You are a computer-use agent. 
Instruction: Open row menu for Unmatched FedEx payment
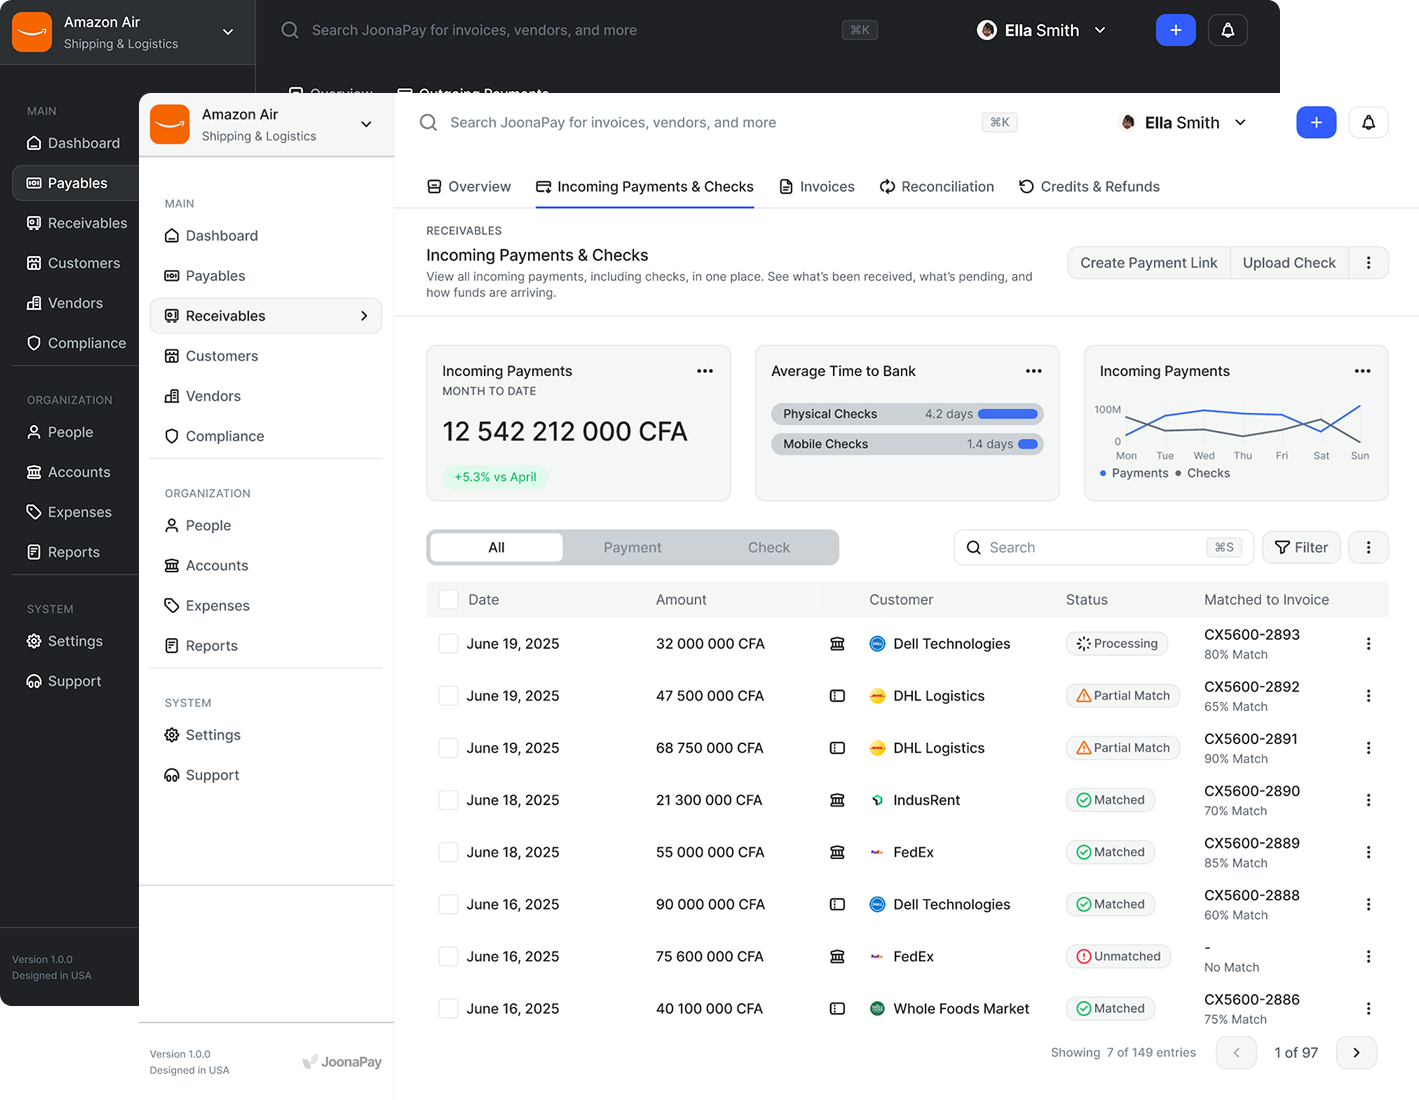pos(1368,956)
